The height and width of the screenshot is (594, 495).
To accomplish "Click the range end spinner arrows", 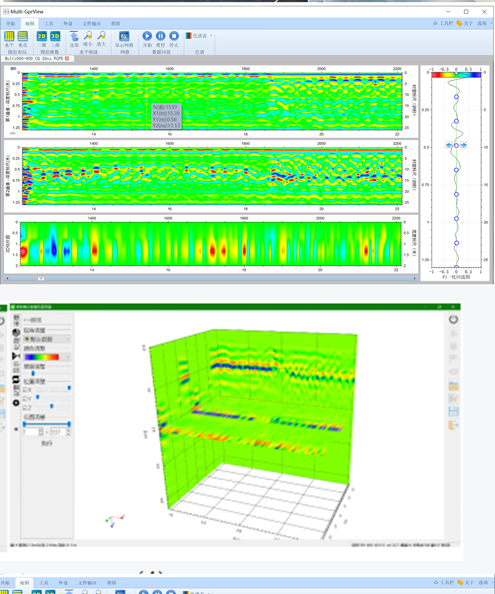I will pyautogui.click(x=69, y=432).
